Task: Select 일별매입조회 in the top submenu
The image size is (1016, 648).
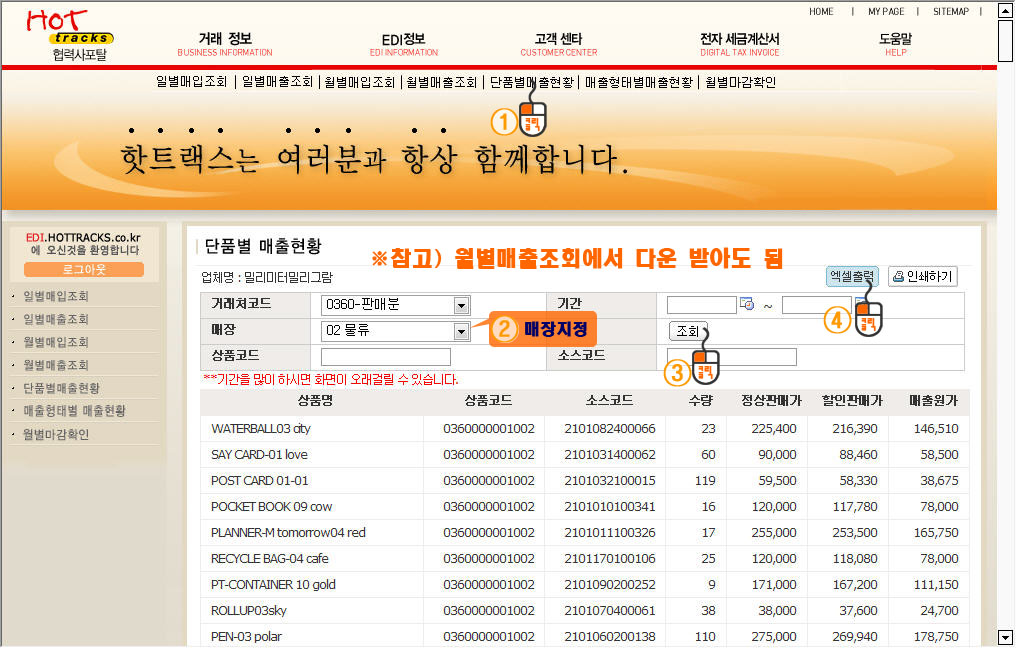Action: [192, 82]
